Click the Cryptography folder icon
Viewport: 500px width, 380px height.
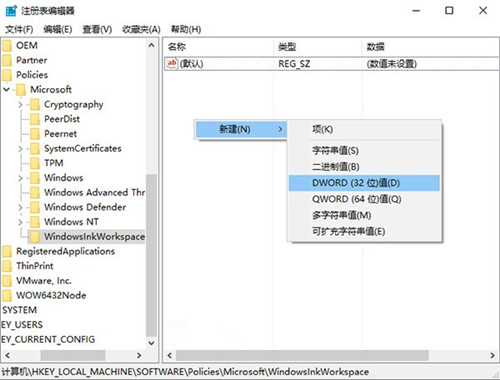point(35,104)
